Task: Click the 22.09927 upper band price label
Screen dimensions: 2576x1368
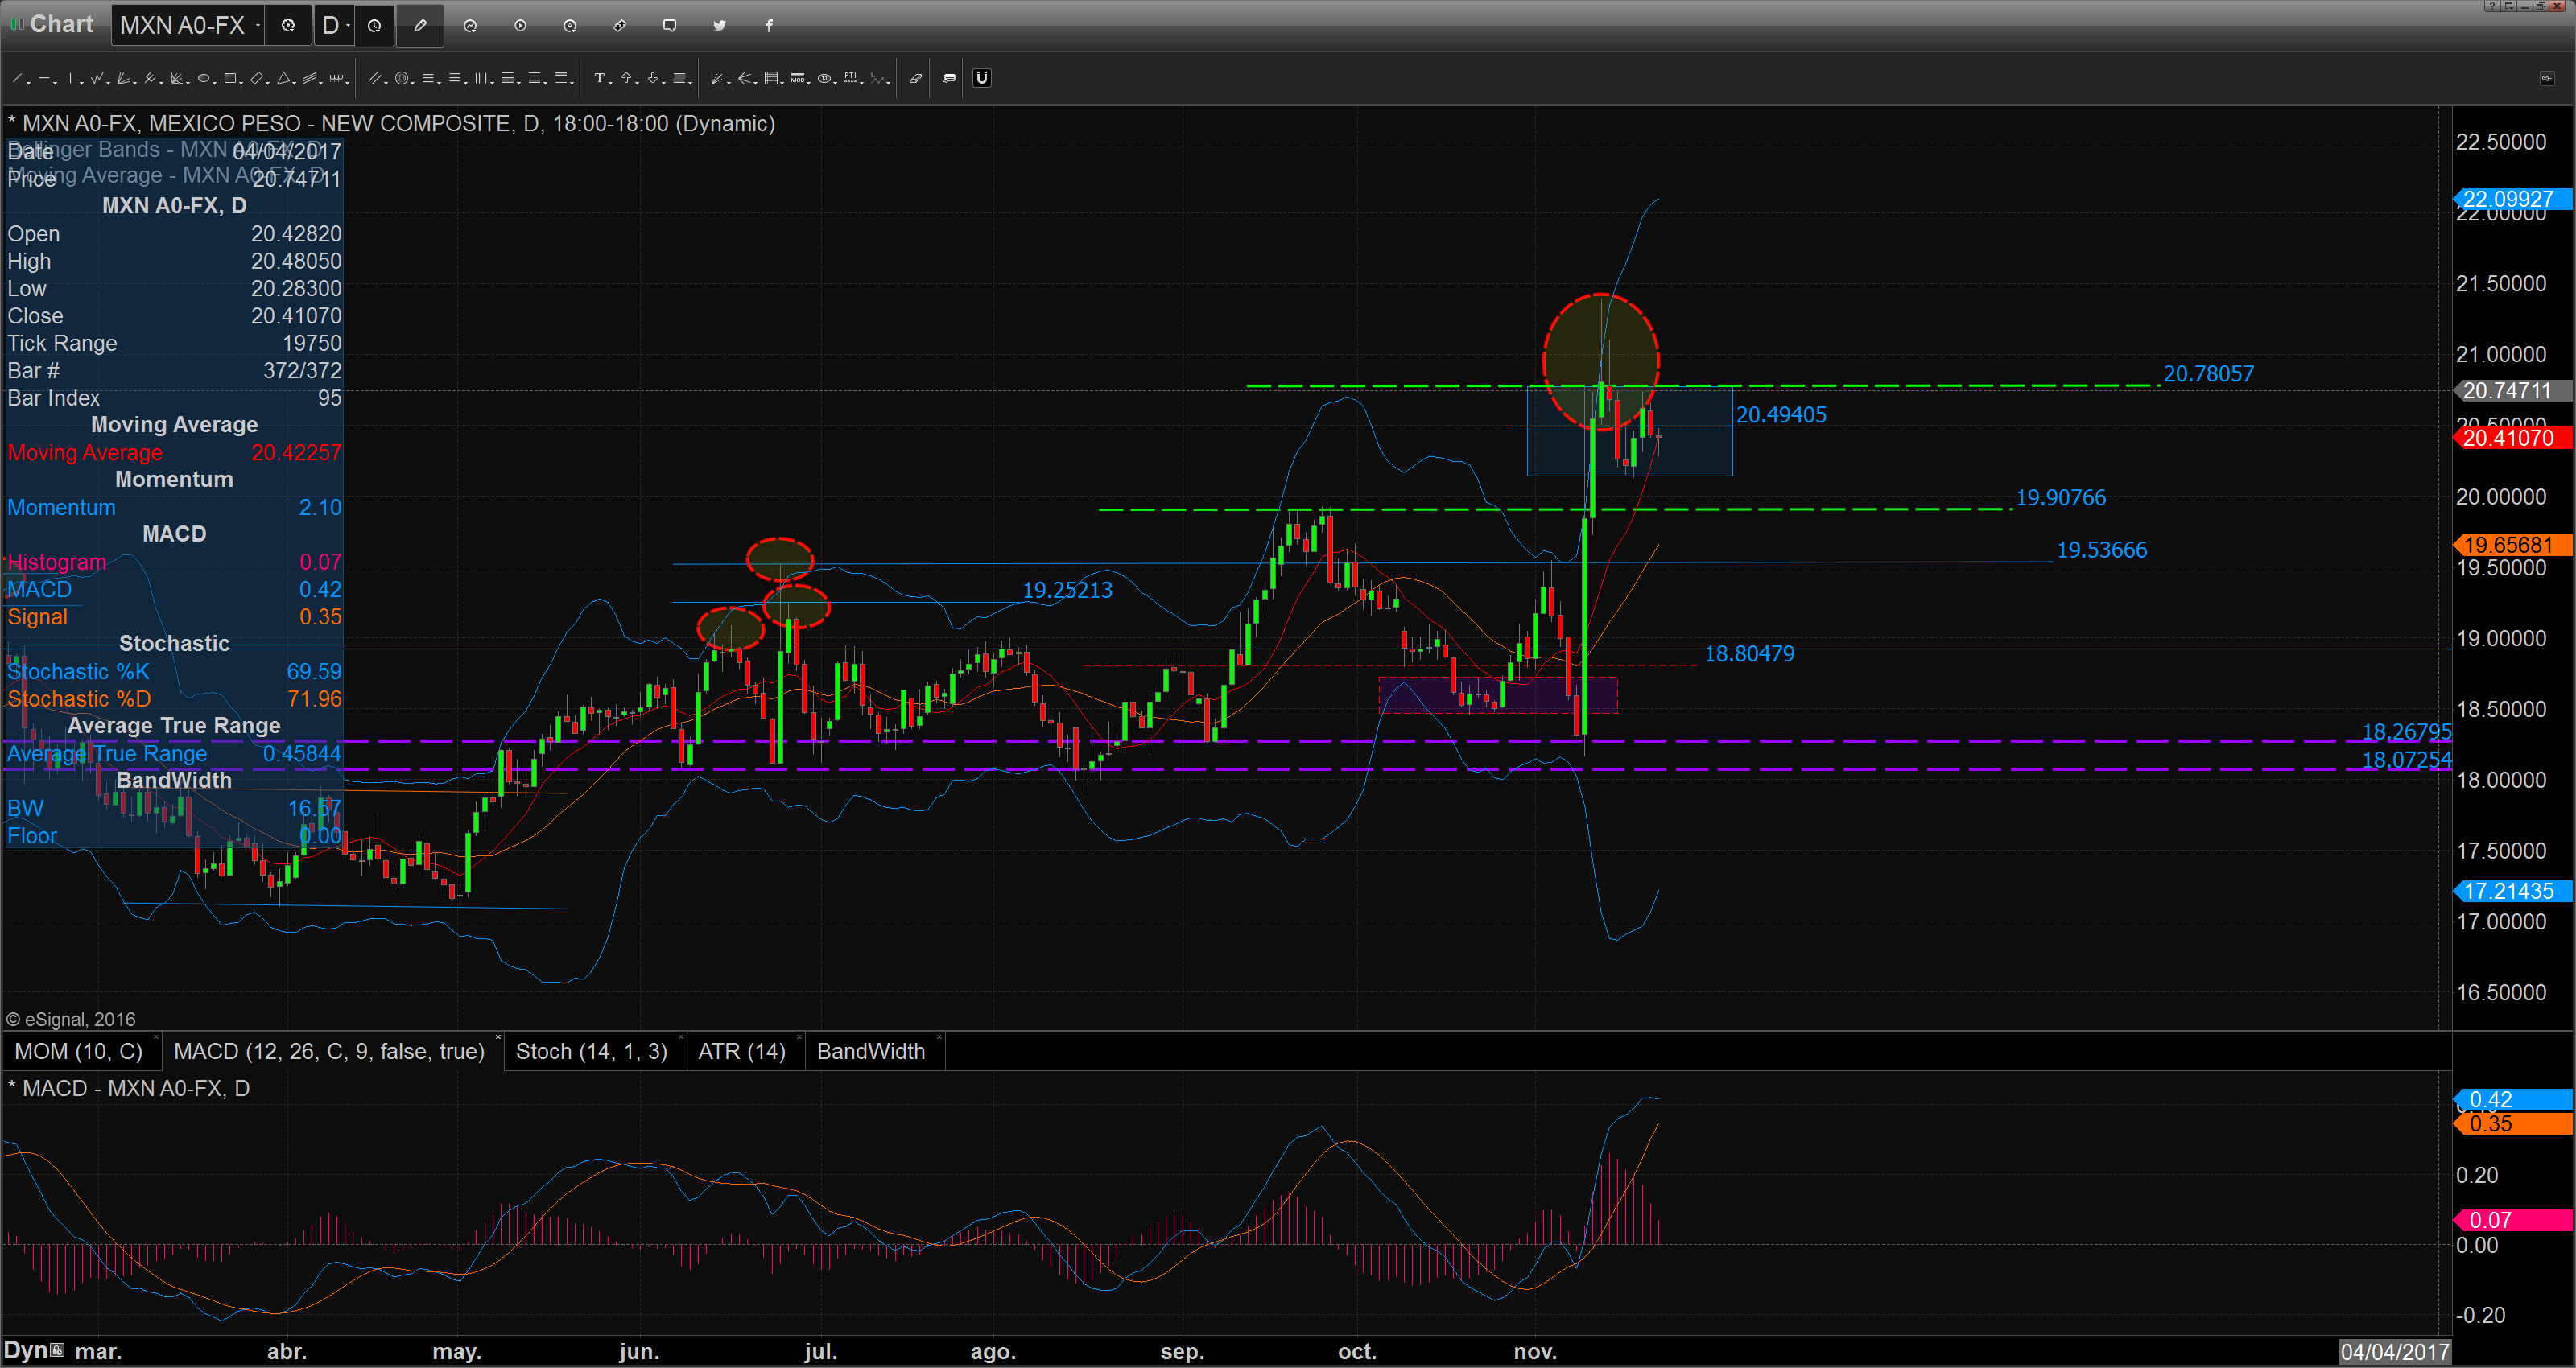Action: point(2512,199)
